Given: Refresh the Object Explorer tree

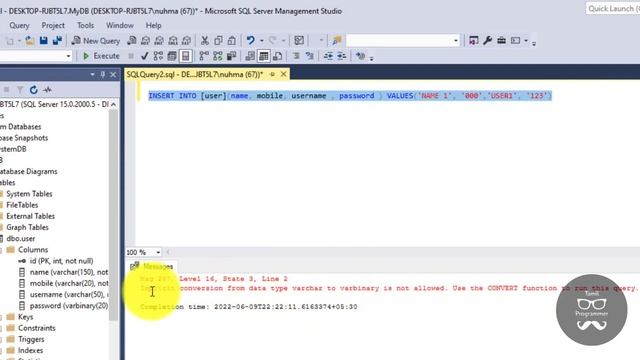Looking at the screenshot, I should coord(33,90).
